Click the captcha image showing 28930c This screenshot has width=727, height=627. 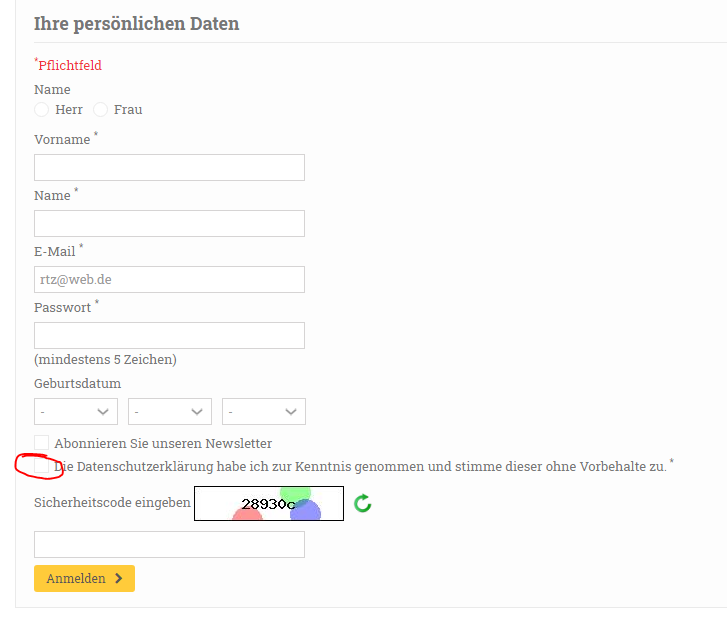269,503
